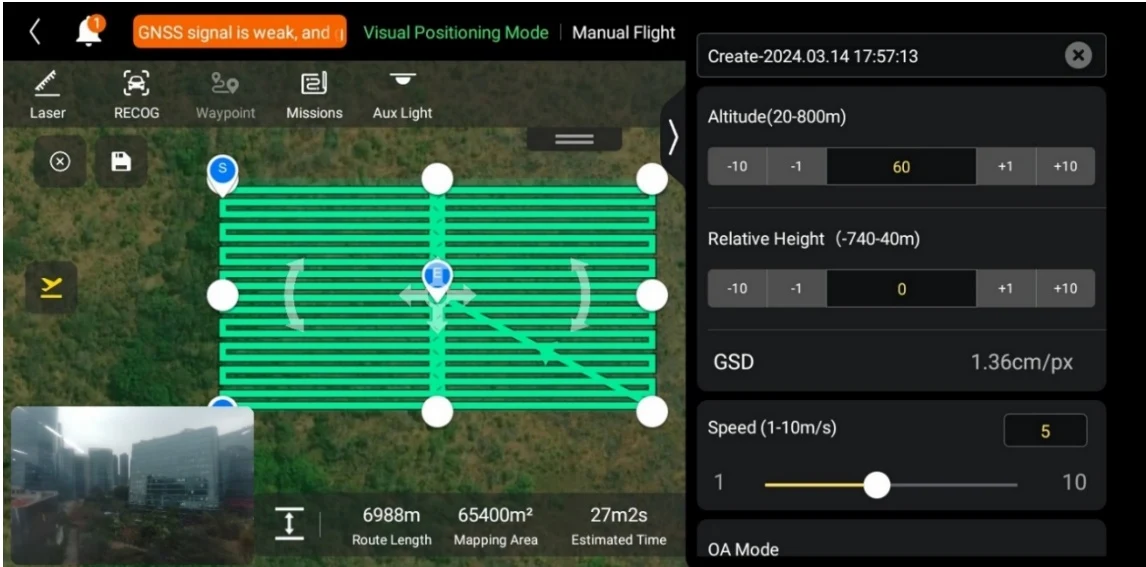This screenshot has width=1146, height=567.
Task: Select the bottom-right white area handle
Action: pos(651,411)
